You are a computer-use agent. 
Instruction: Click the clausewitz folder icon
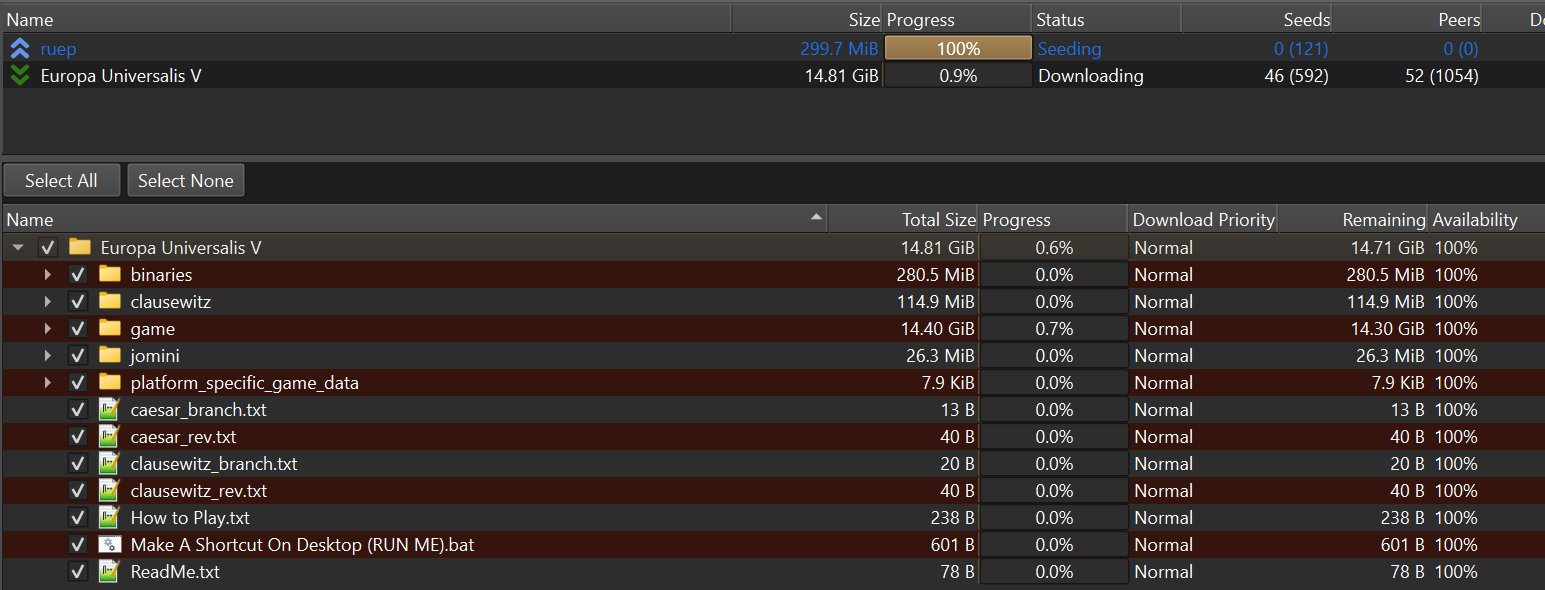110,301
